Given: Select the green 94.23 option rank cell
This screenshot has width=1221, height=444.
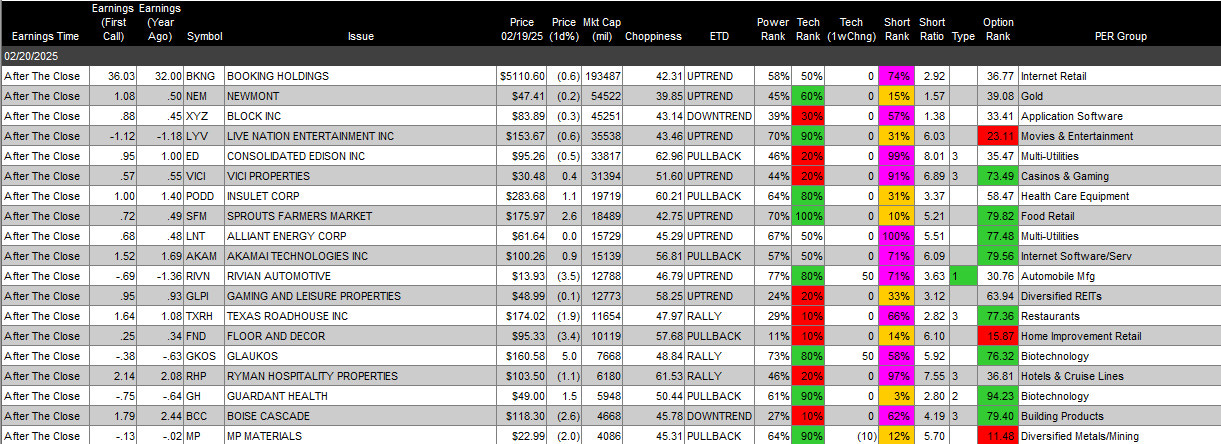Looking at the screenshot, I should (998, 396).
